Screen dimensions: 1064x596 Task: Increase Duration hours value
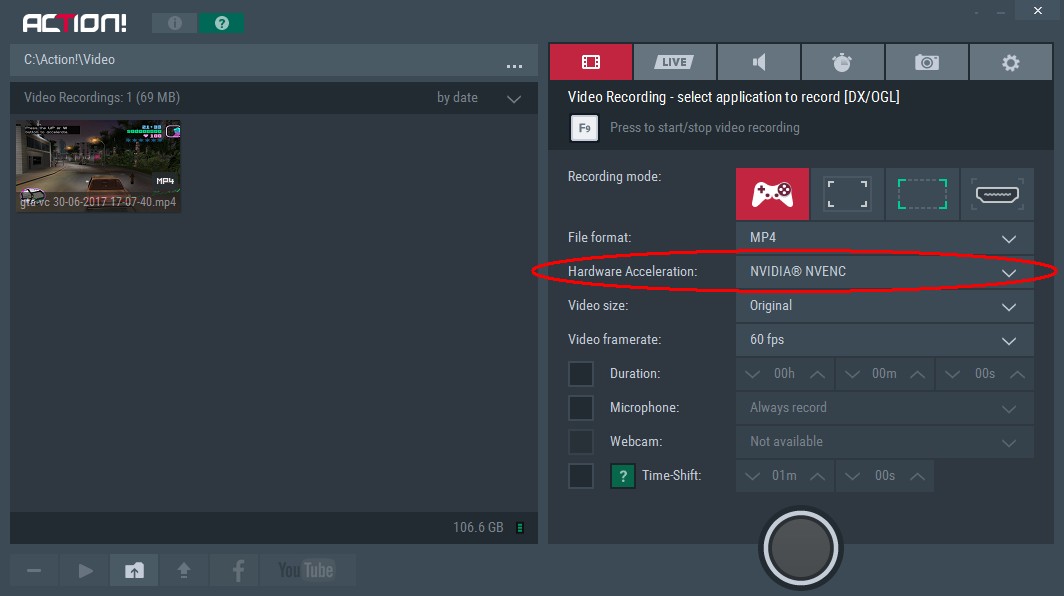tap(818, 375)
